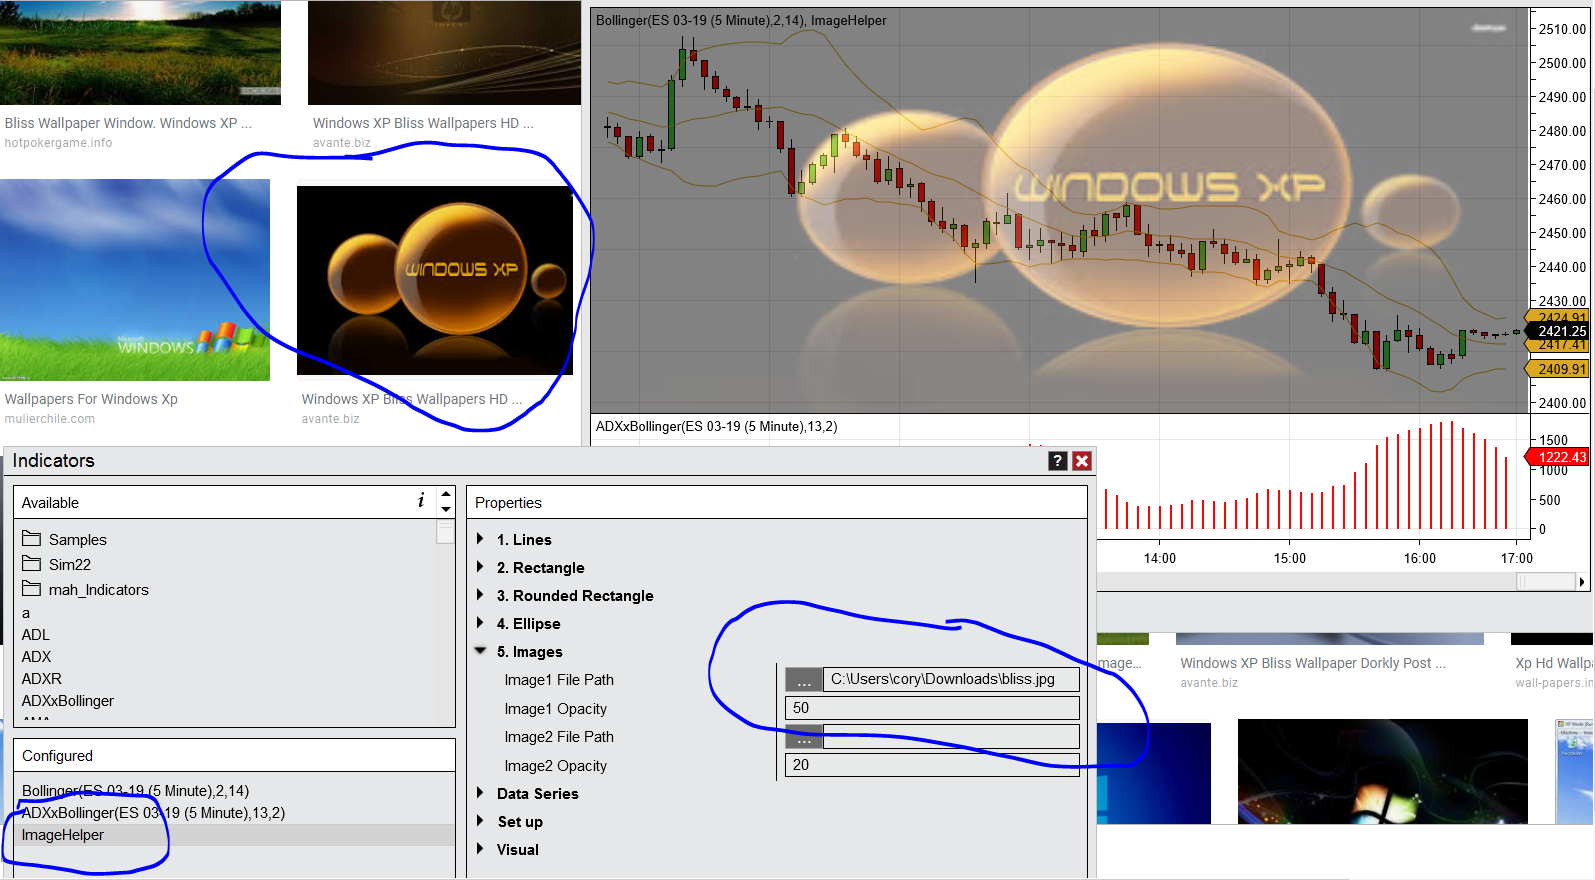The height and width of the screenshot is (880, 1595).
Task: Click the down arrow in the Available header
Action: (x=446, y=509)
